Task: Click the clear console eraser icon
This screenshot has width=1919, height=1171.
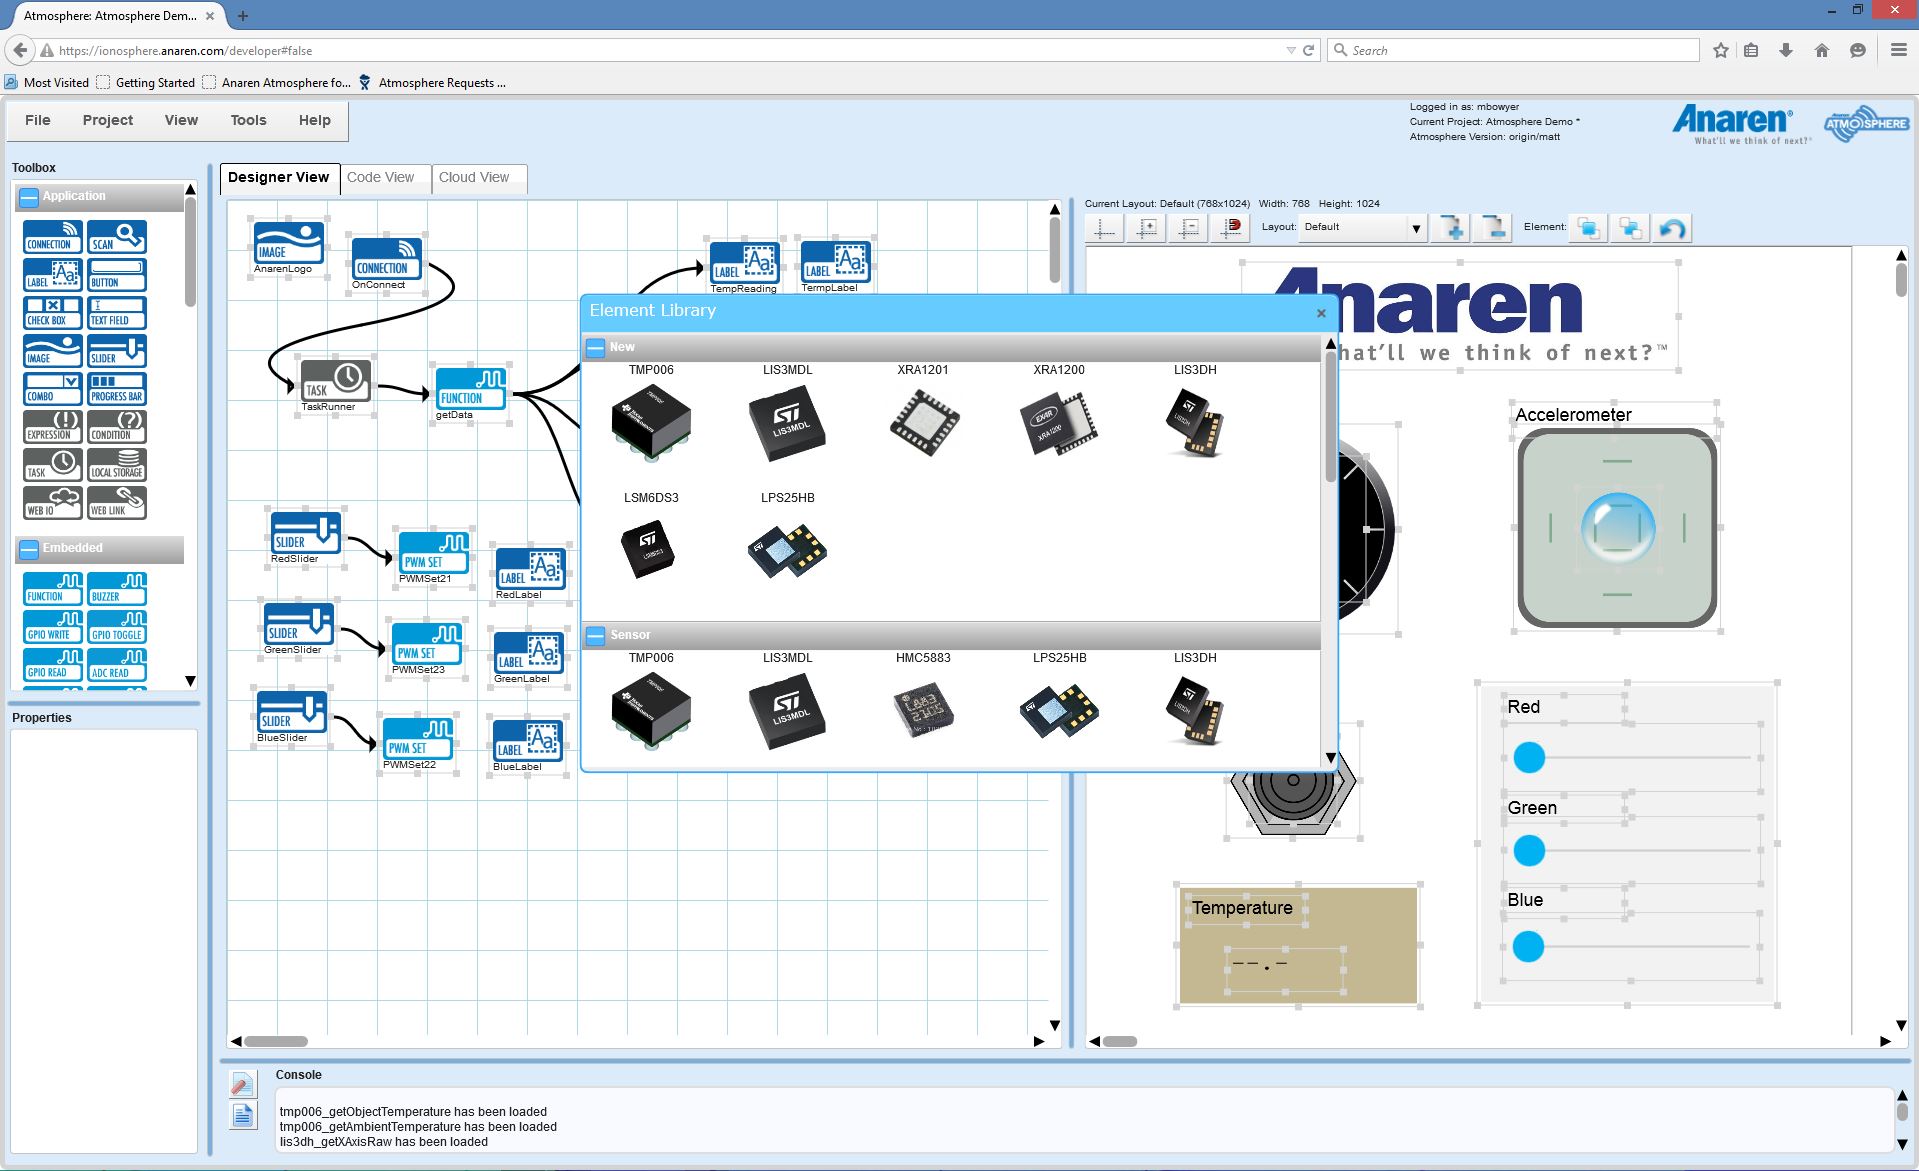Action: [x=242, y=1085]
